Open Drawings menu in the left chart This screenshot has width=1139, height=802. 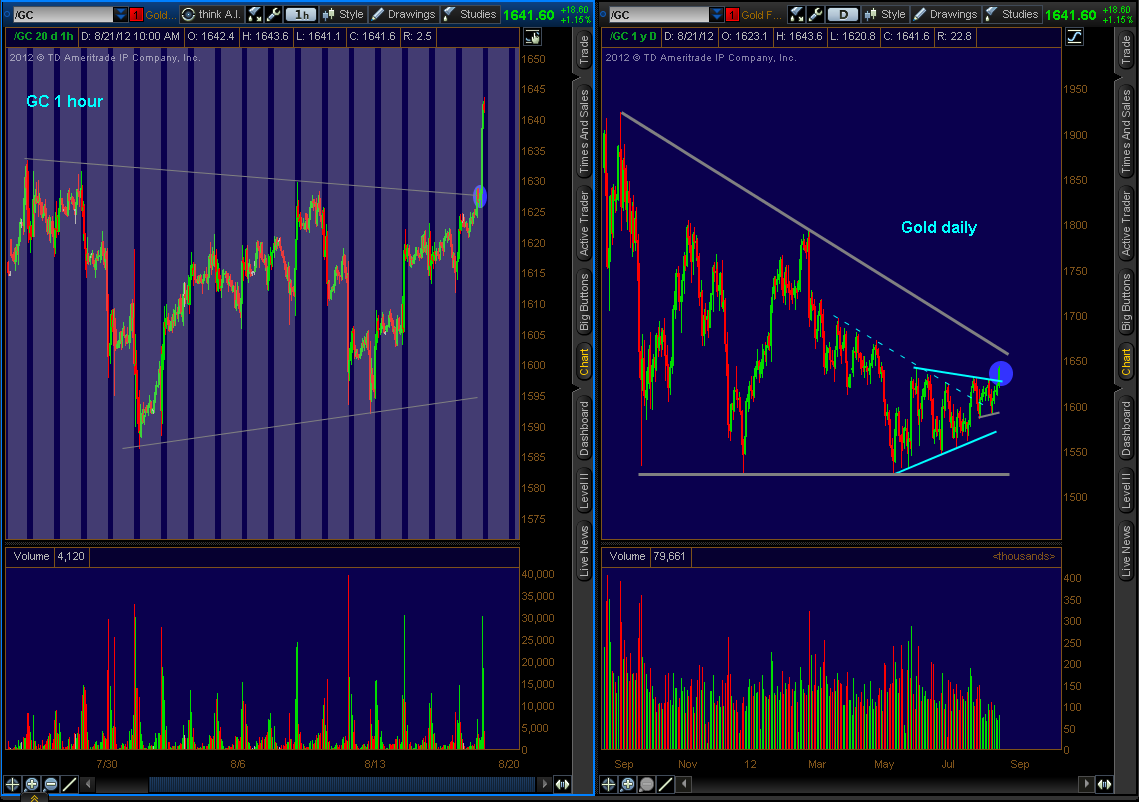click(x=403, y=14)
